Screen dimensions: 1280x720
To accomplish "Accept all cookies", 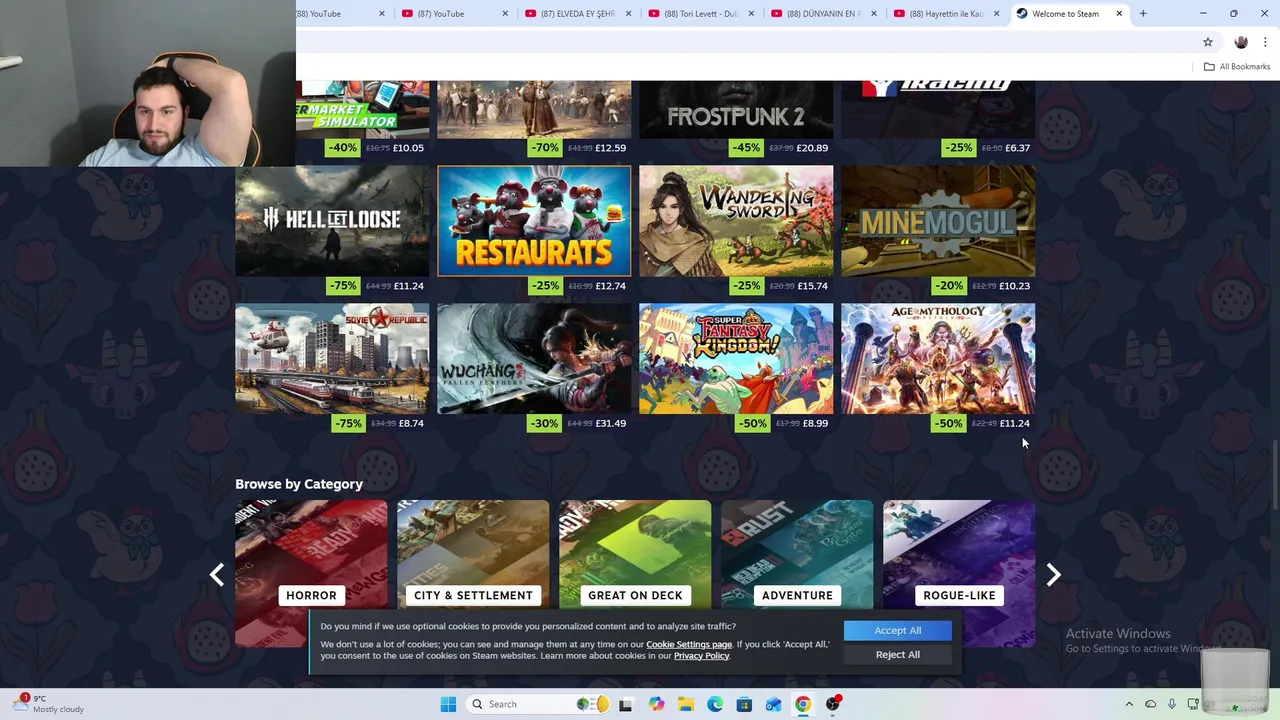I will tap(897, 630).
